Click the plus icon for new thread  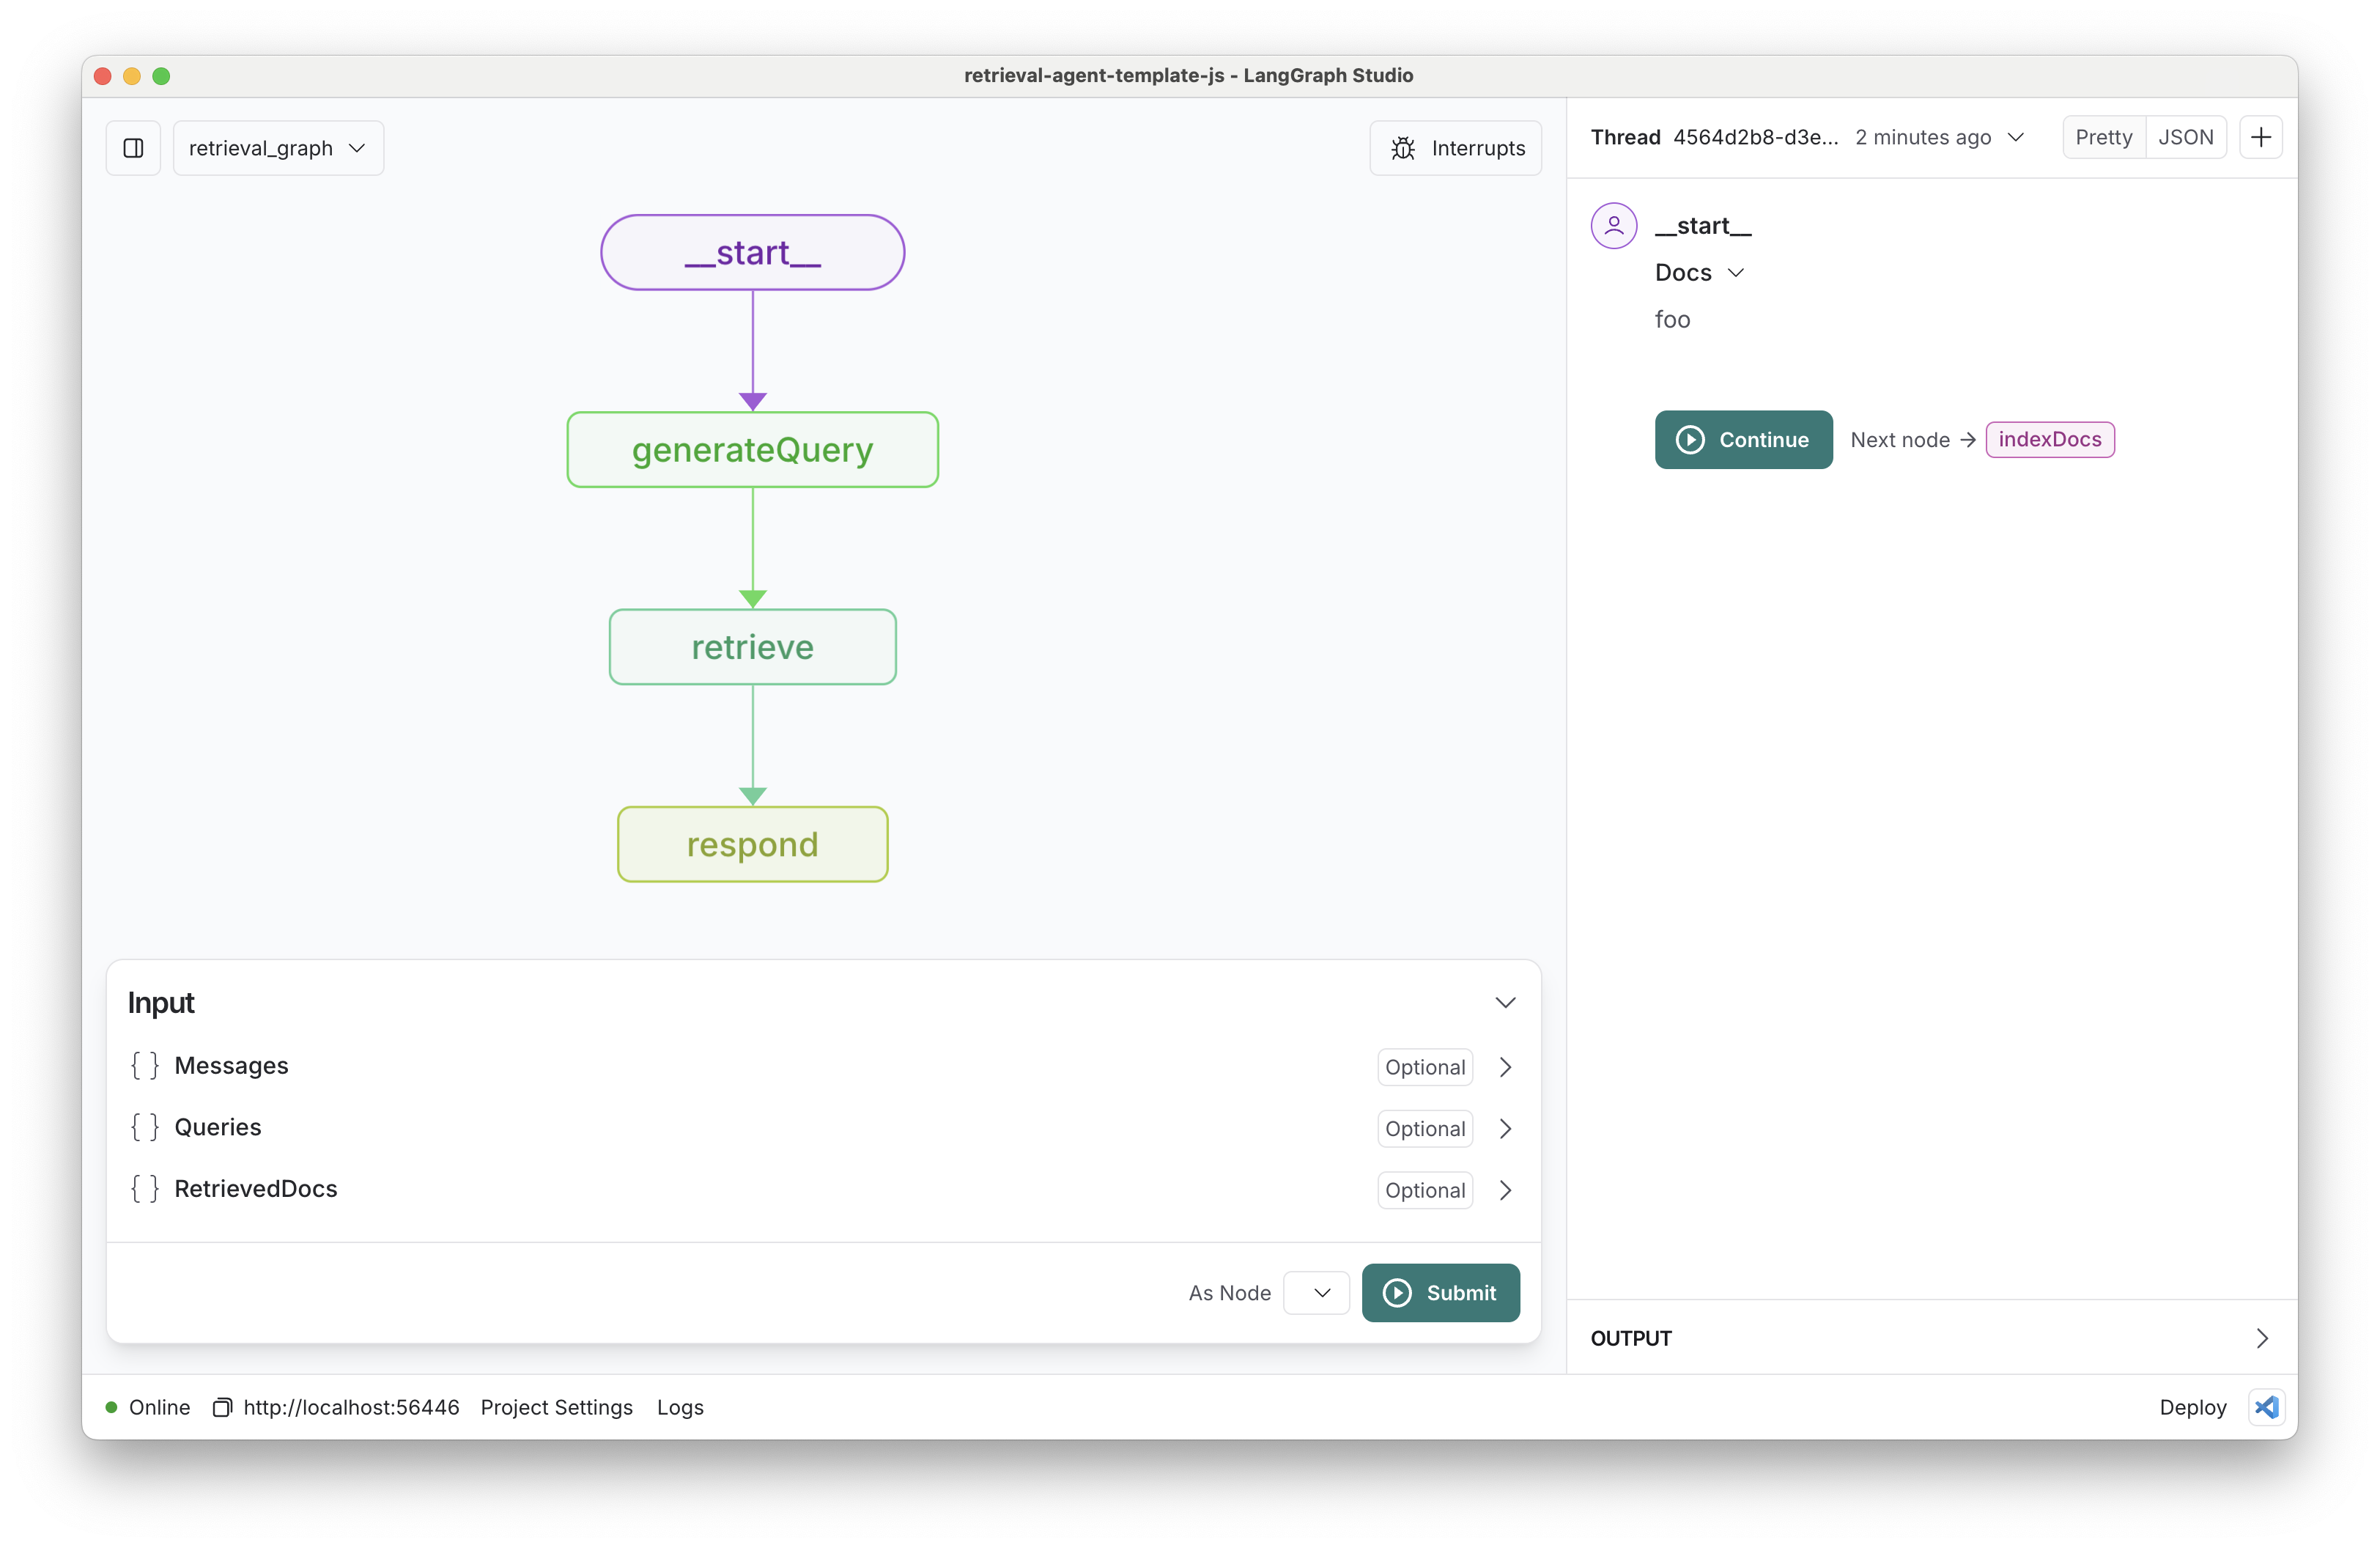pyautogui.click(x=2260, y=137)
